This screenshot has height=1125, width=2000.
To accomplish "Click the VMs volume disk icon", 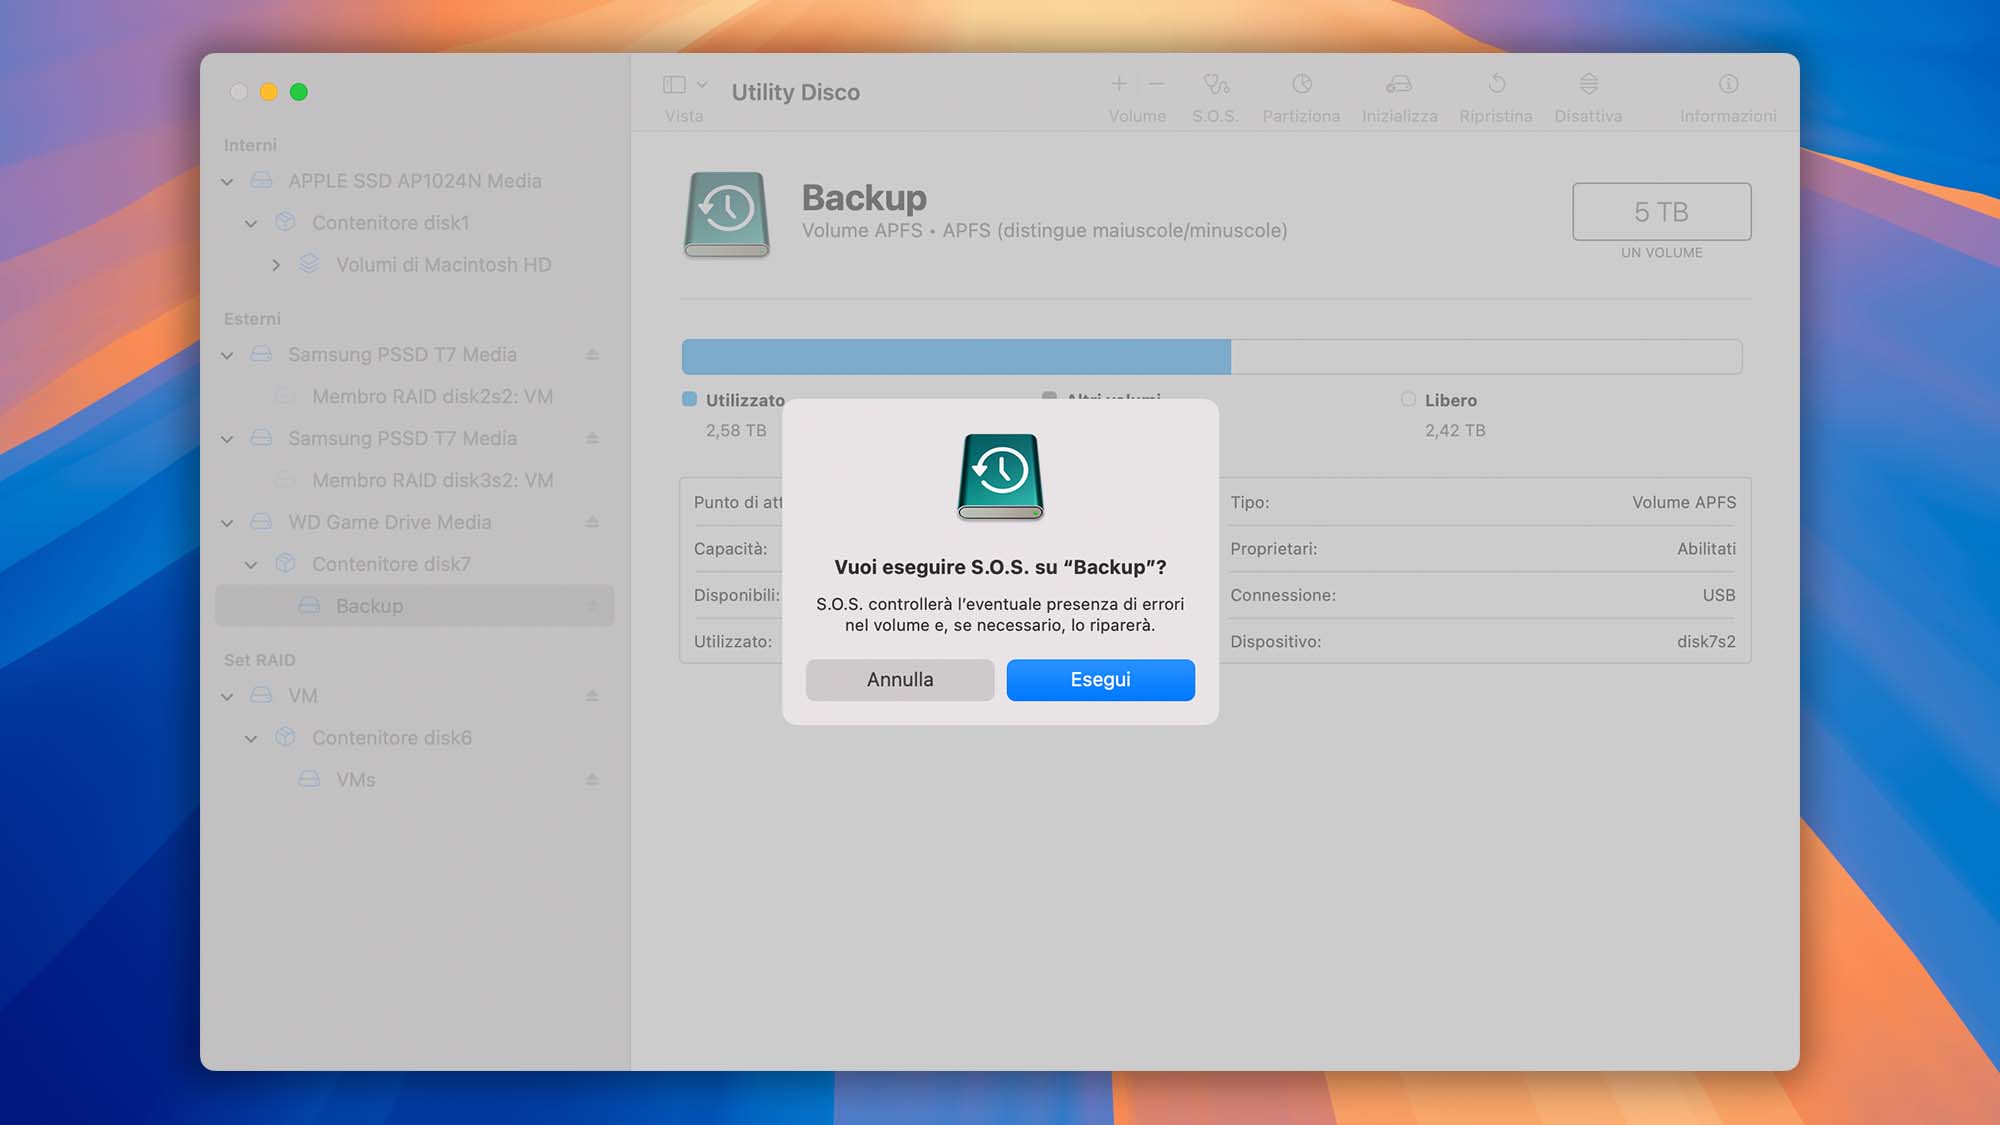I will [x=310, y=779].
